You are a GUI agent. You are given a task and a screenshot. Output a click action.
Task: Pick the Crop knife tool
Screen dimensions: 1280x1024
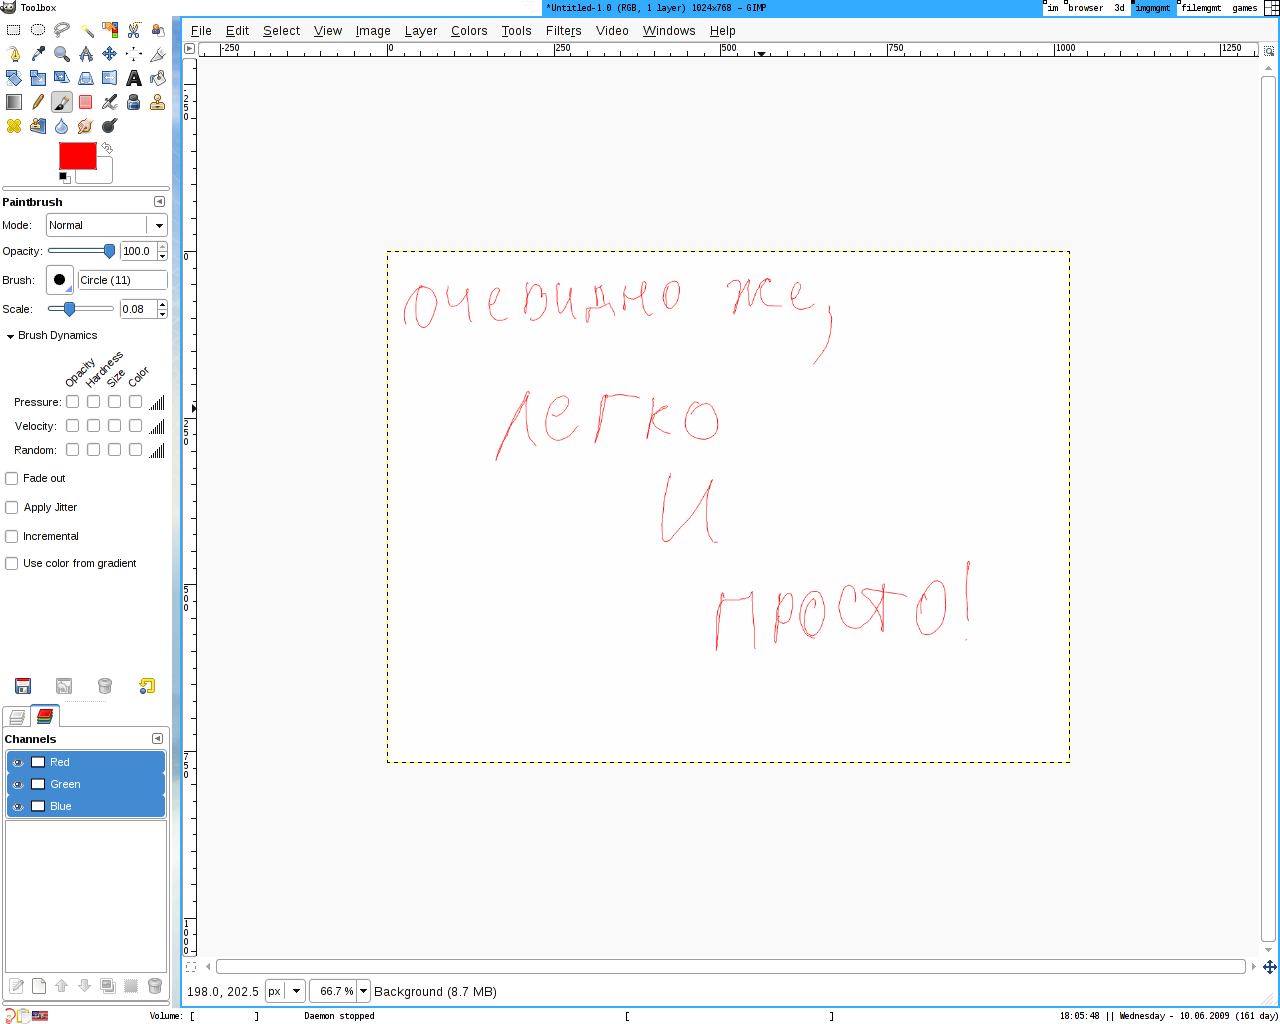(158, 54)
